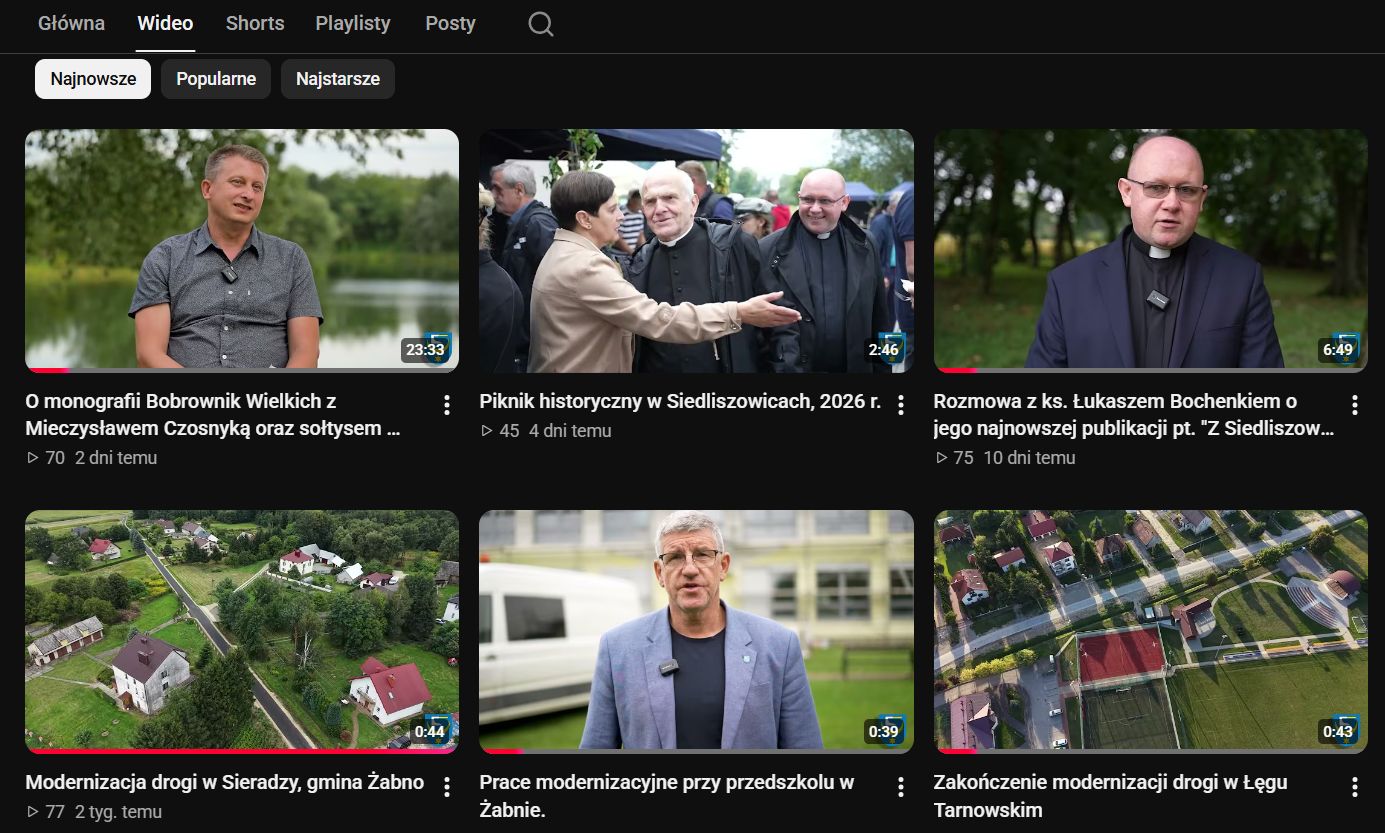Open title 'Prace modernizacyjne przy przedszkolu w Żabnie.'

coord(666,796)
